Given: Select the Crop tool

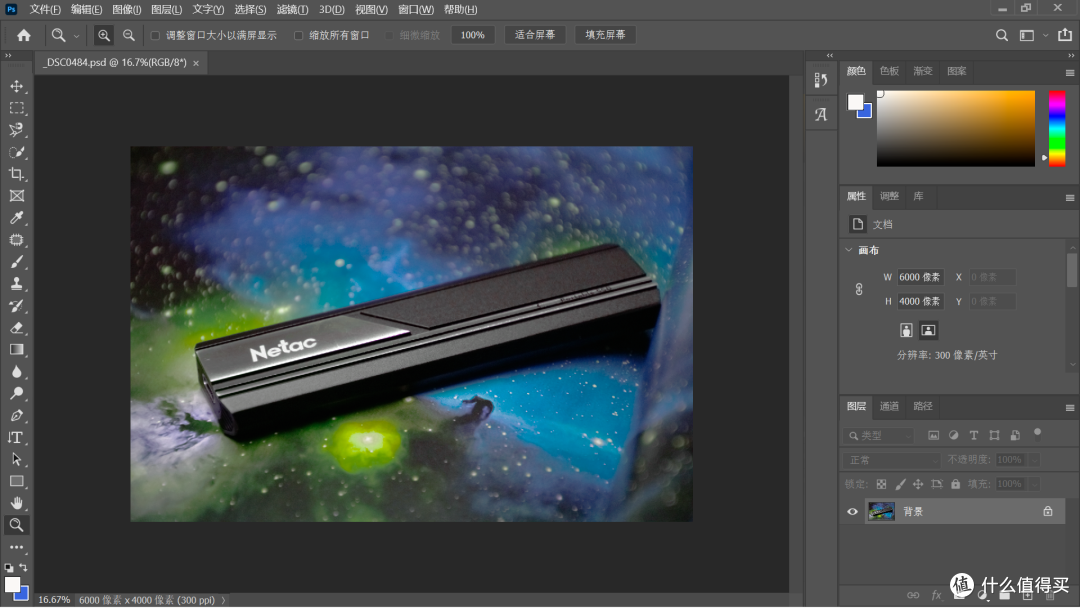Looking at the screenshot, I should tap(17, 174).
